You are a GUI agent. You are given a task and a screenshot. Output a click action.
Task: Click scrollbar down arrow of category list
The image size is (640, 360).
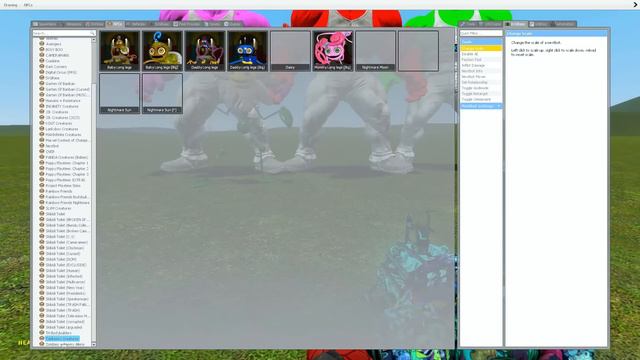[x=94, y=344]
